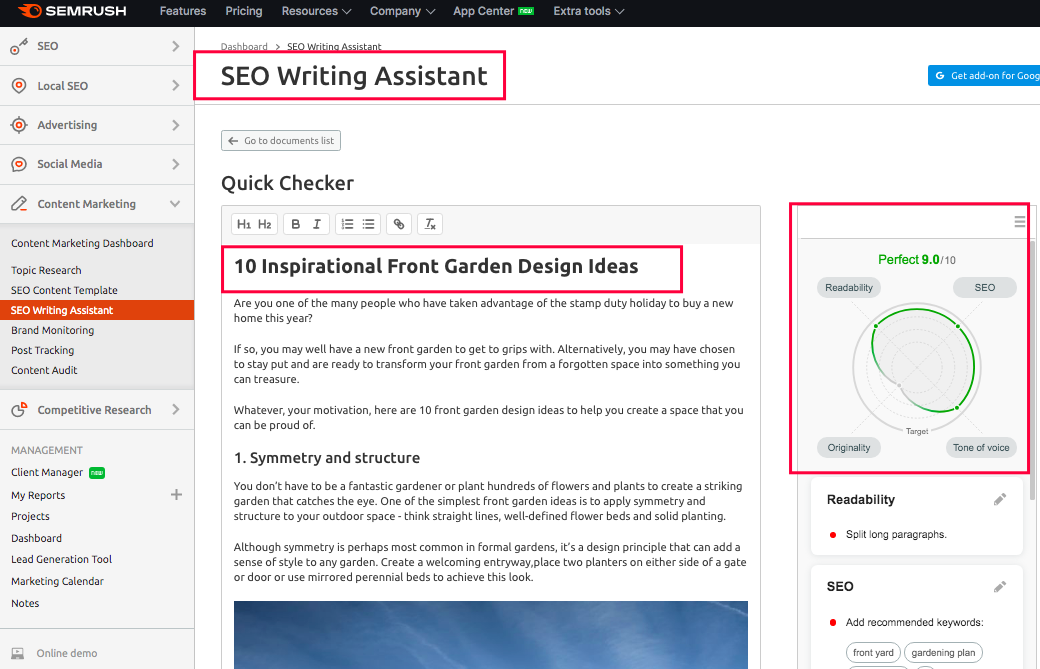This screenshot has width=1040, height=669.
Task: Insert a bulleted list via toolbar
Action: (x=369, y=224)
